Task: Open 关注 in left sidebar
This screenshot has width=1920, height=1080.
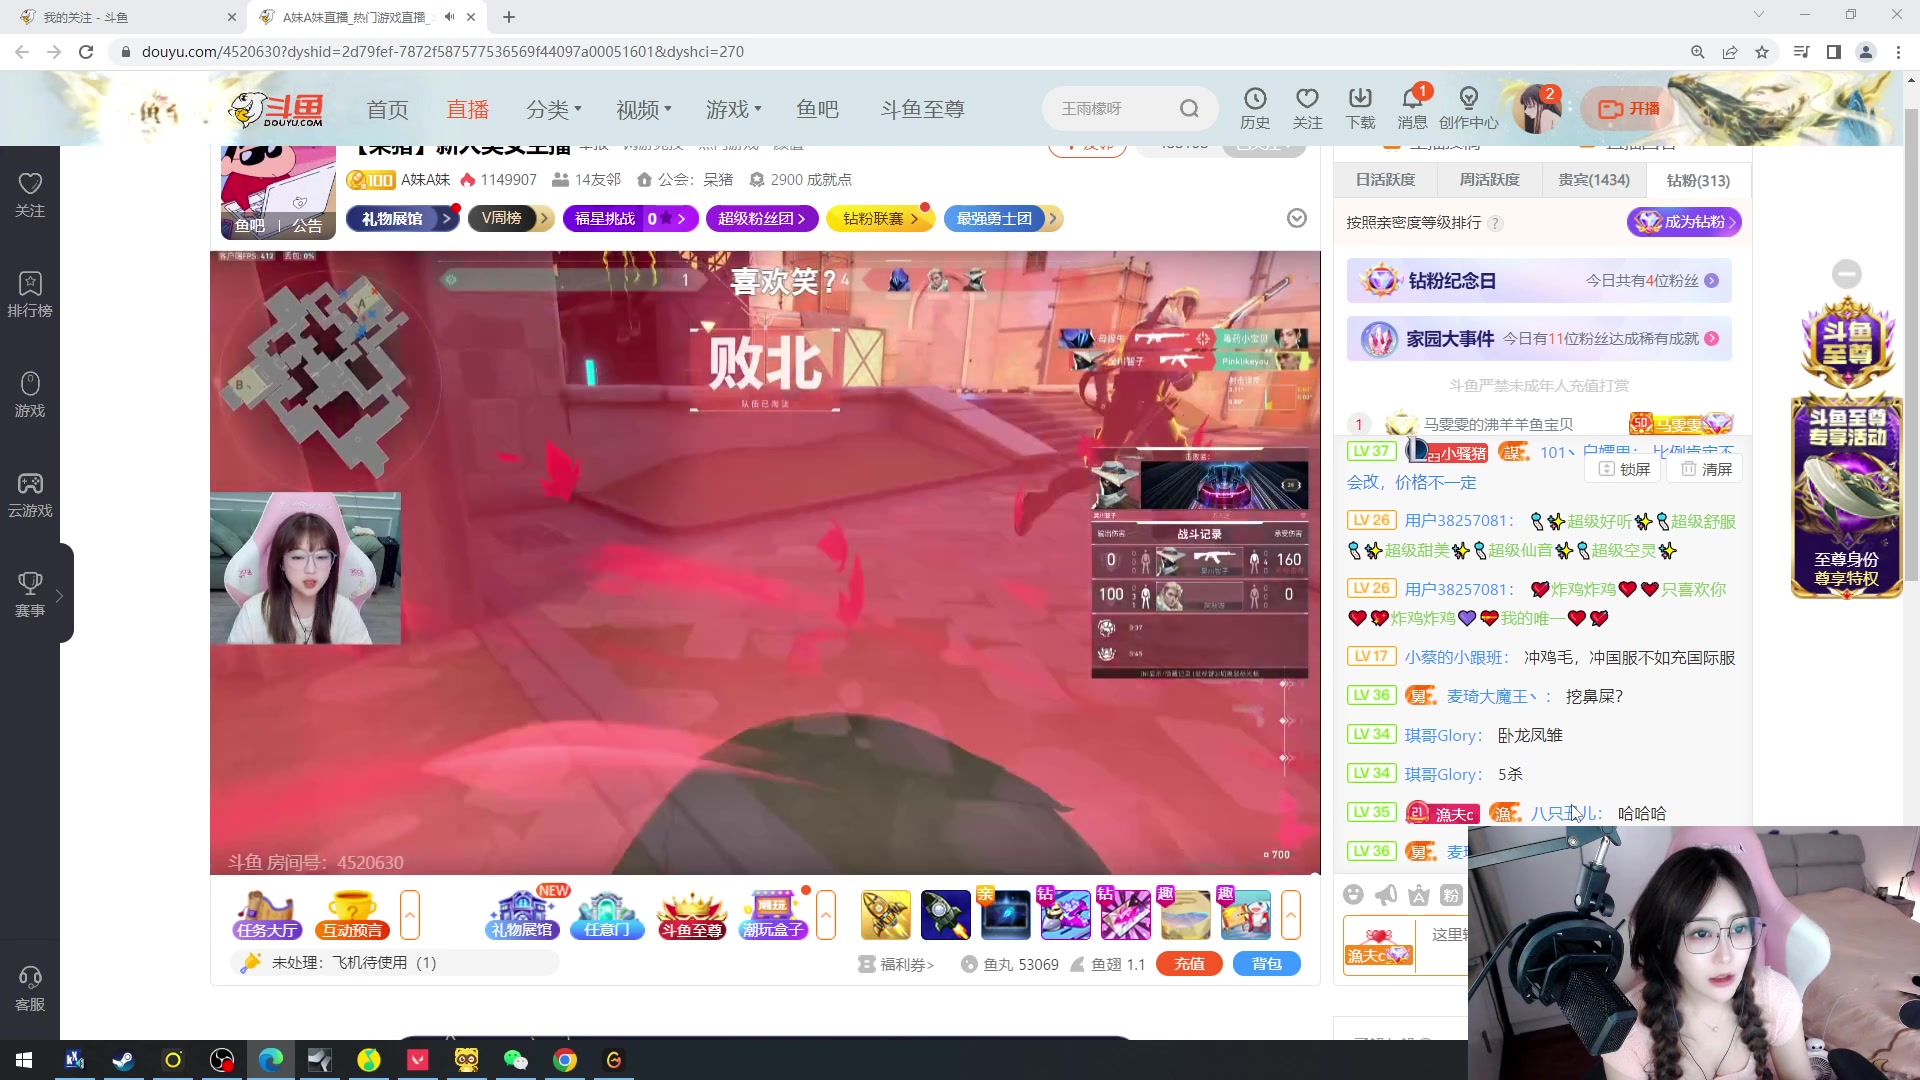Action: click(x=30, y=195)
